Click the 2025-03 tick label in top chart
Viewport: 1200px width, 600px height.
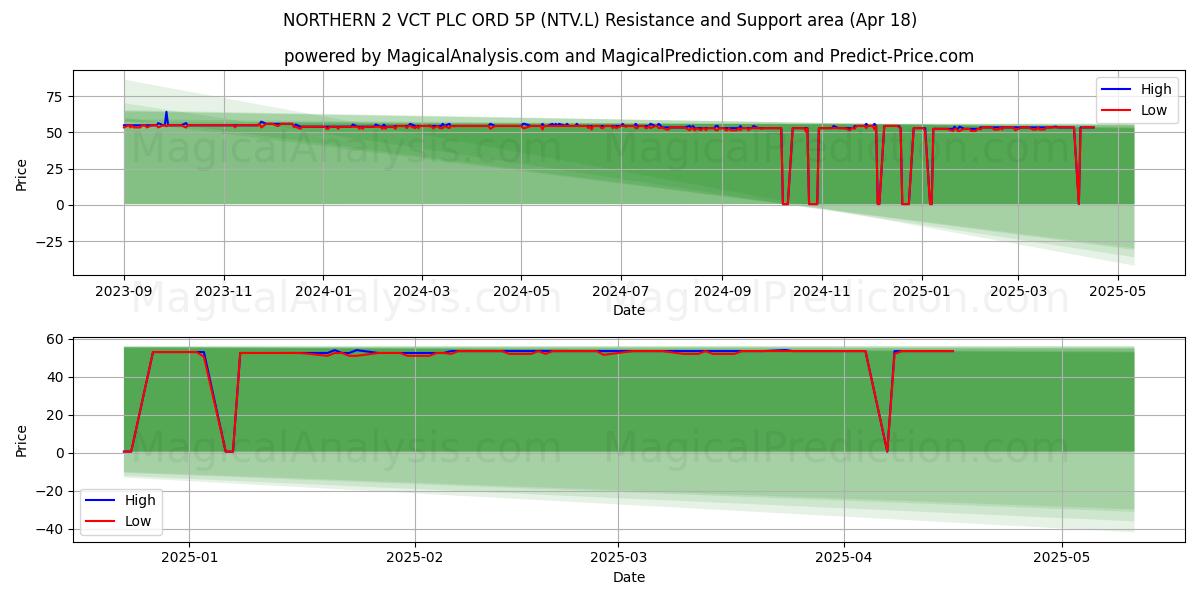pyautogui.click(x=1018, y=292)
